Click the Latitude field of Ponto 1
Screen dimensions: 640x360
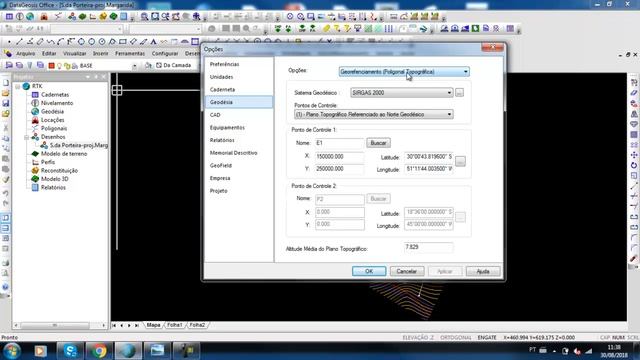[429, 156]
